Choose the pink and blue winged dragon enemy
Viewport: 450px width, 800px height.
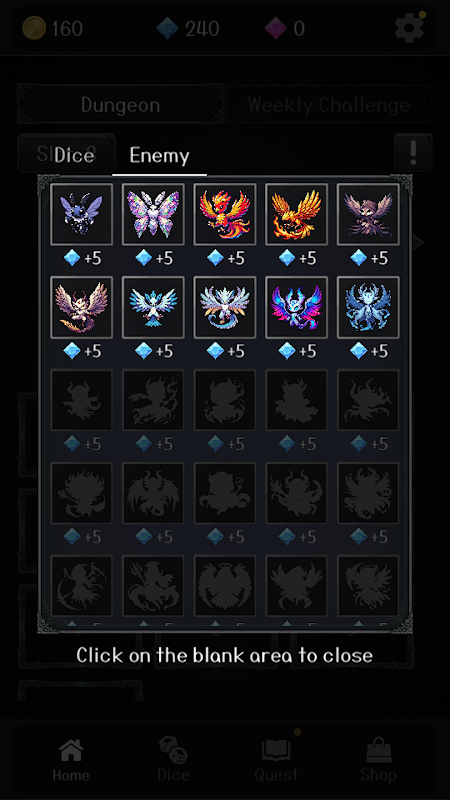296,307
